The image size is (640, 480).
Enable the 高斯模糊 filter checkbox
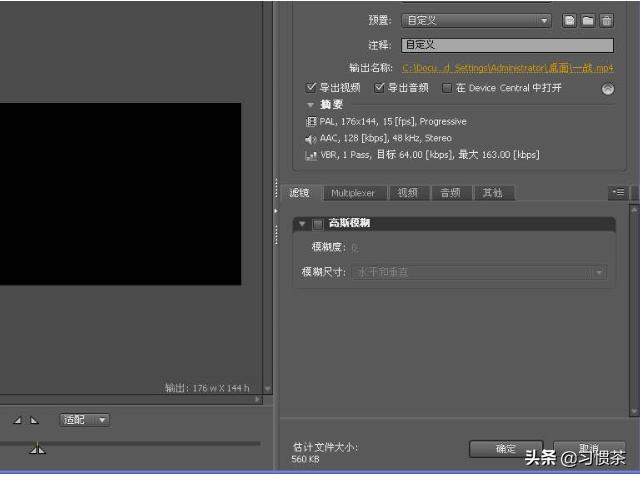318,224
